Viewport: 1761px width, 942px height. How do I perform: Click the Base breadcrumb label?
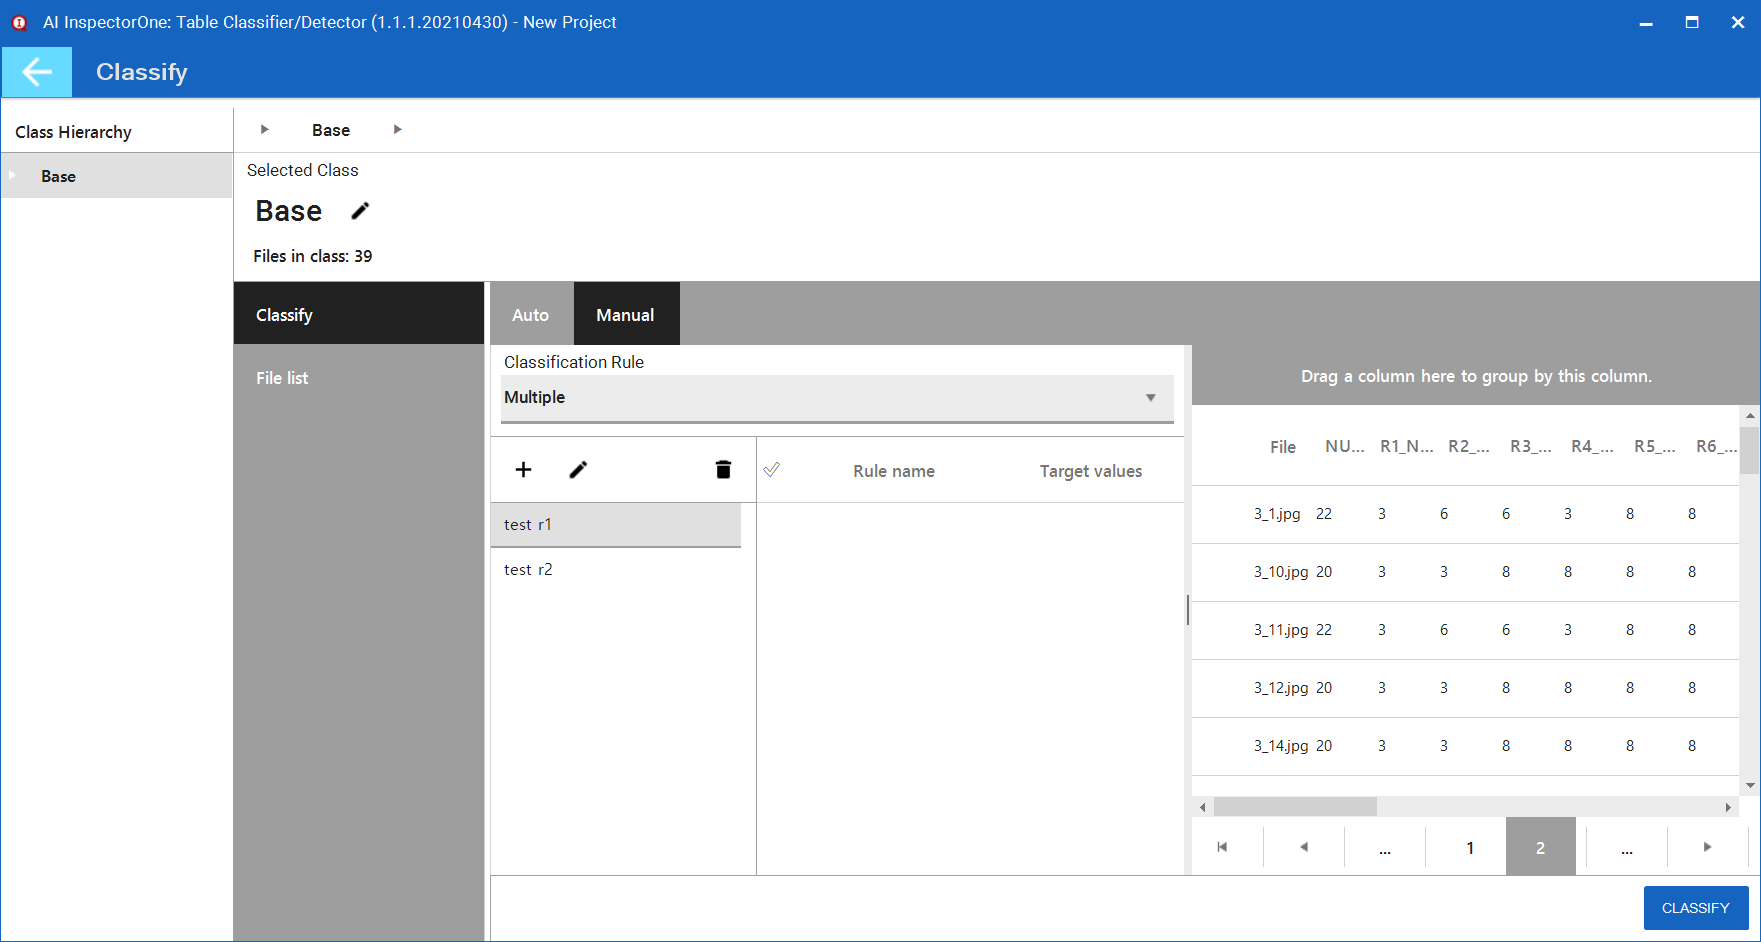331,130
